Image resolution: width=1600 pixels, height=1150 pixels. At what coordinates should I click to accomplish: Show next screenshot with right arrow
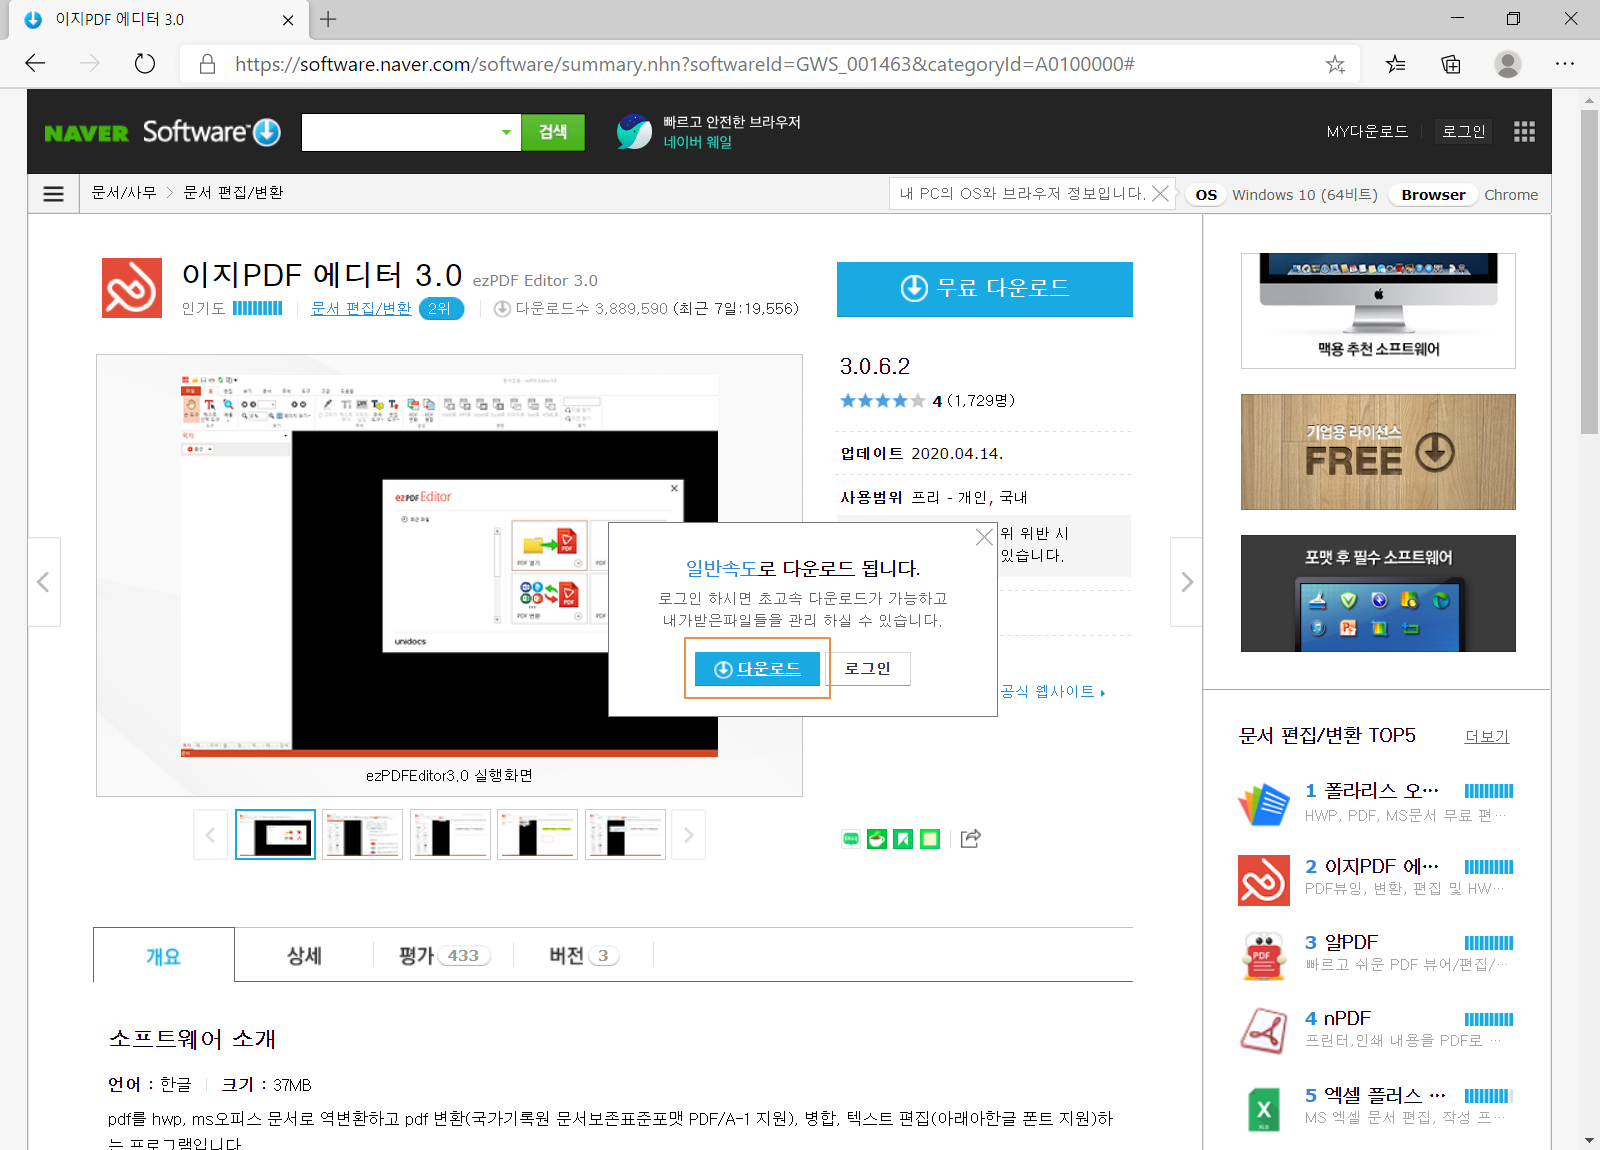[x=1186, y=582]
